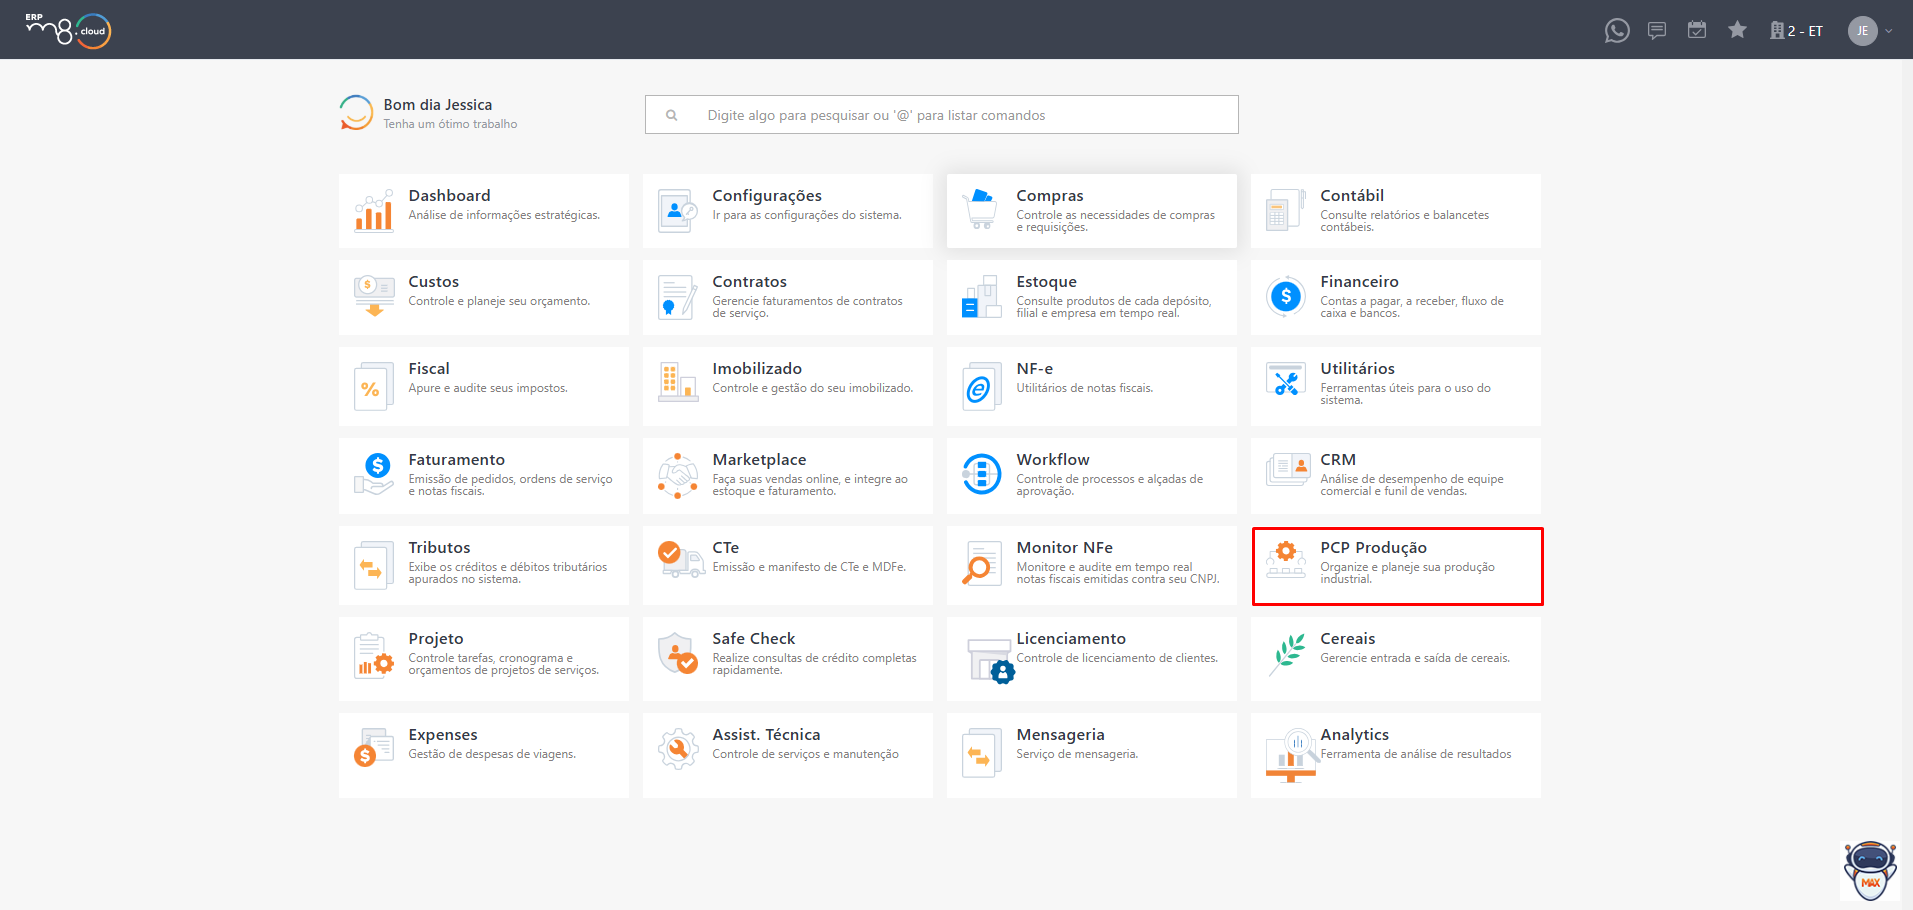Click the 'Bom dia Jessica' greeting
This screenshot has width=1913, height=910.
437,105
